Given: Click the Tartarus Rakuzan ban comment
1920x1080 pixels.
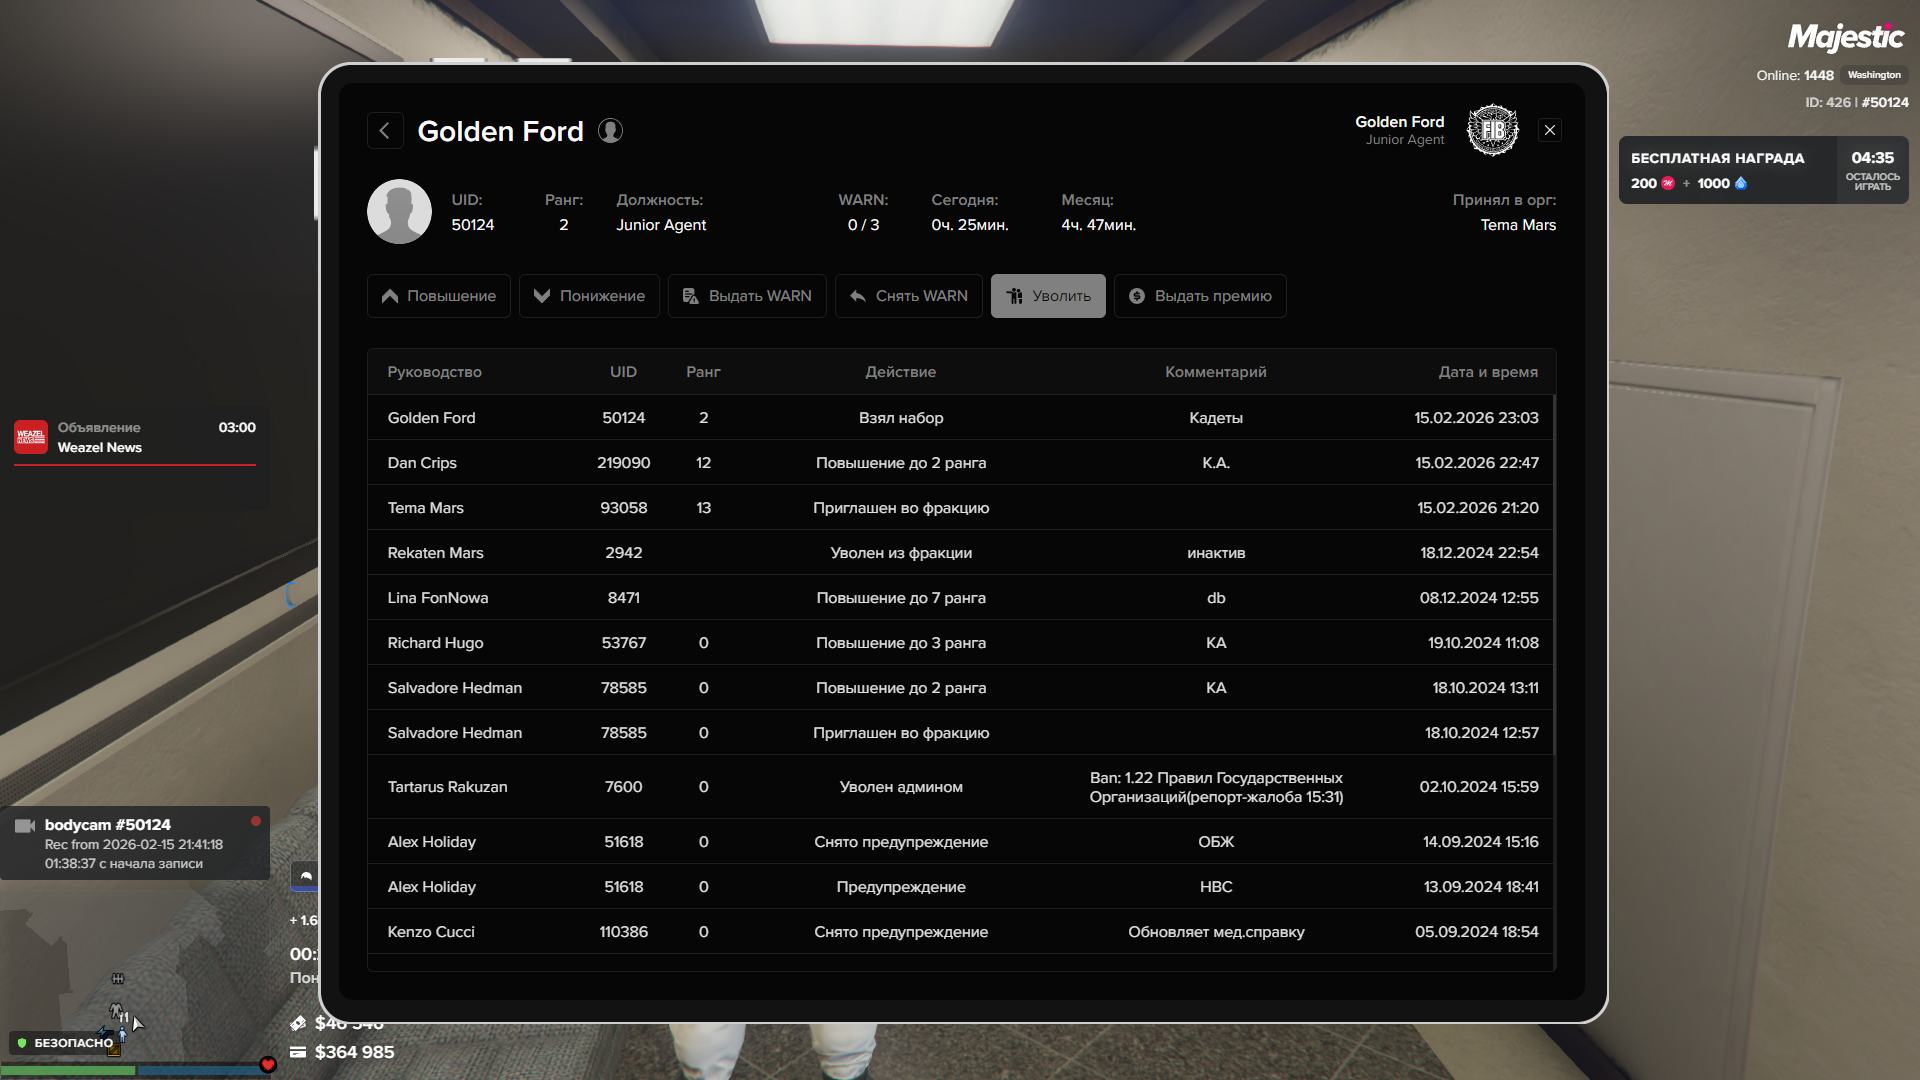Looking at the screenshot, I should tap(1215, 787).
